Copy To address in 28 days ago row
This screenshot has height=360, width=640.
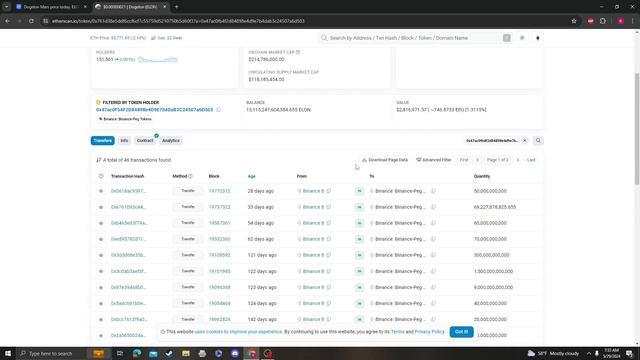[x=433, y=191]
